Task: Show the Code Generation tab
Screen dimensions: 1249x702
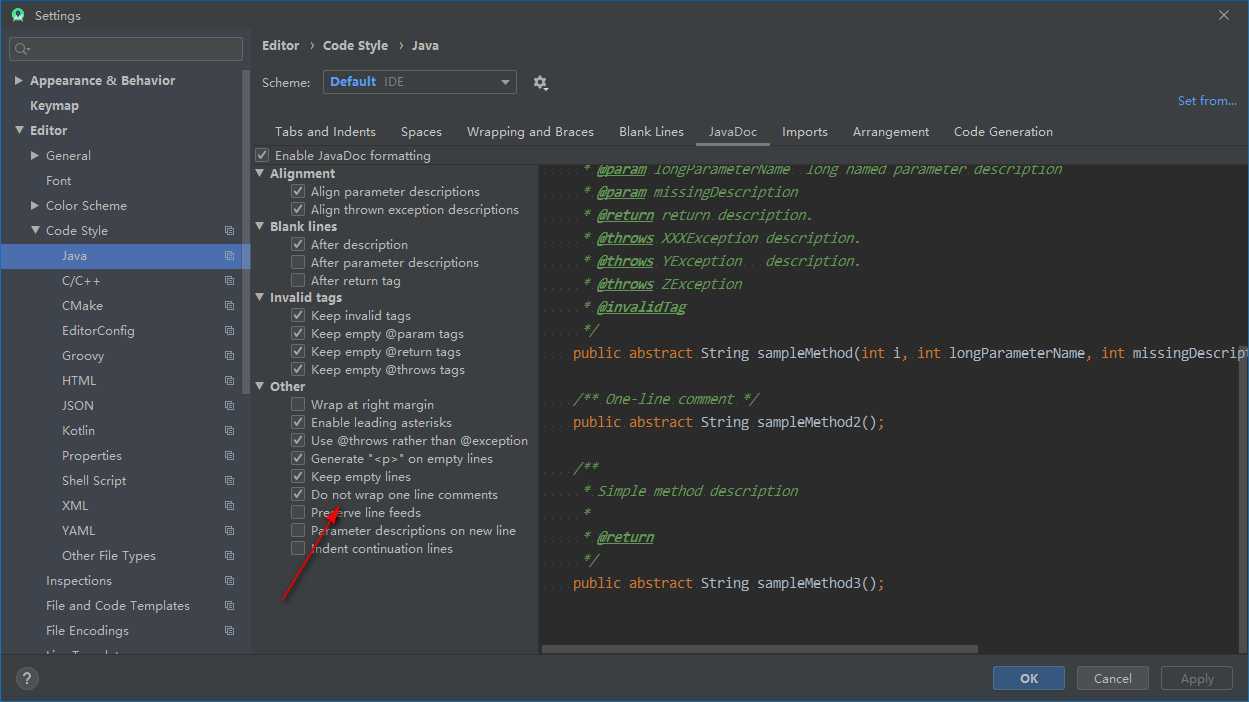Action: [1003, 132]
